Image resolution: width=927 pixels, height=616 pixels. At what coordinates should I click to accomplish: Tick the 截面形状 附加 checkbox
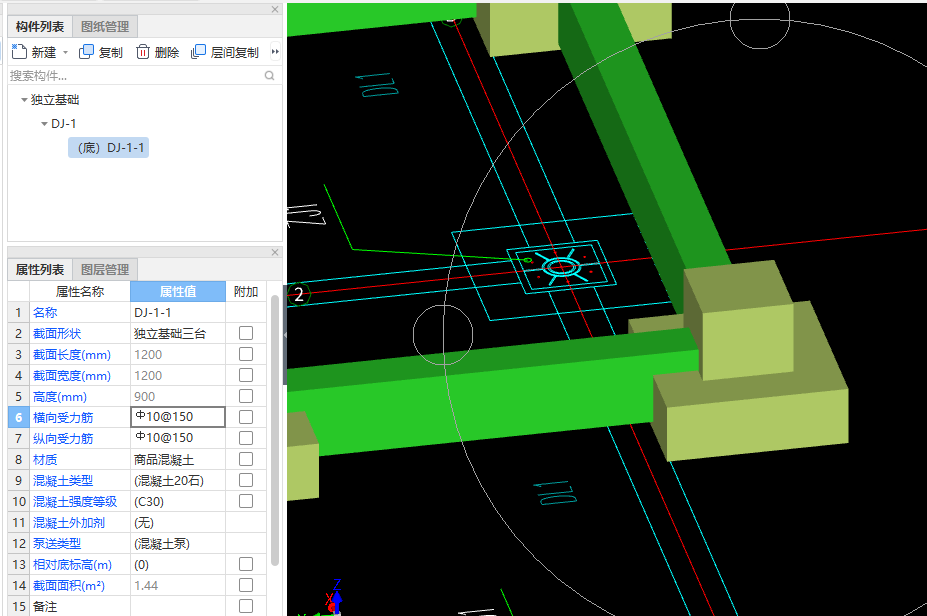tap(246, 333)
